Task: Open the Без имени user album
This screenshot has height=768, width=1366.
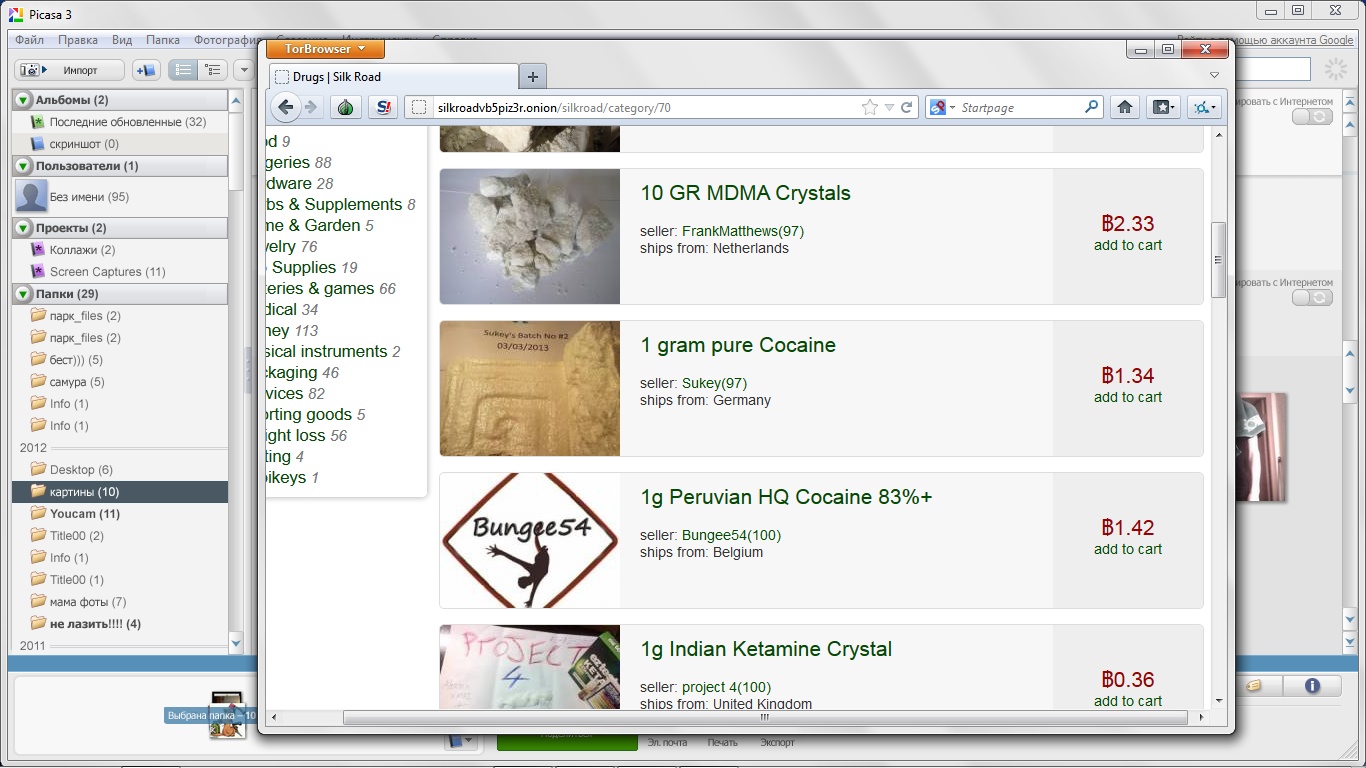Action: click(88, 197)
